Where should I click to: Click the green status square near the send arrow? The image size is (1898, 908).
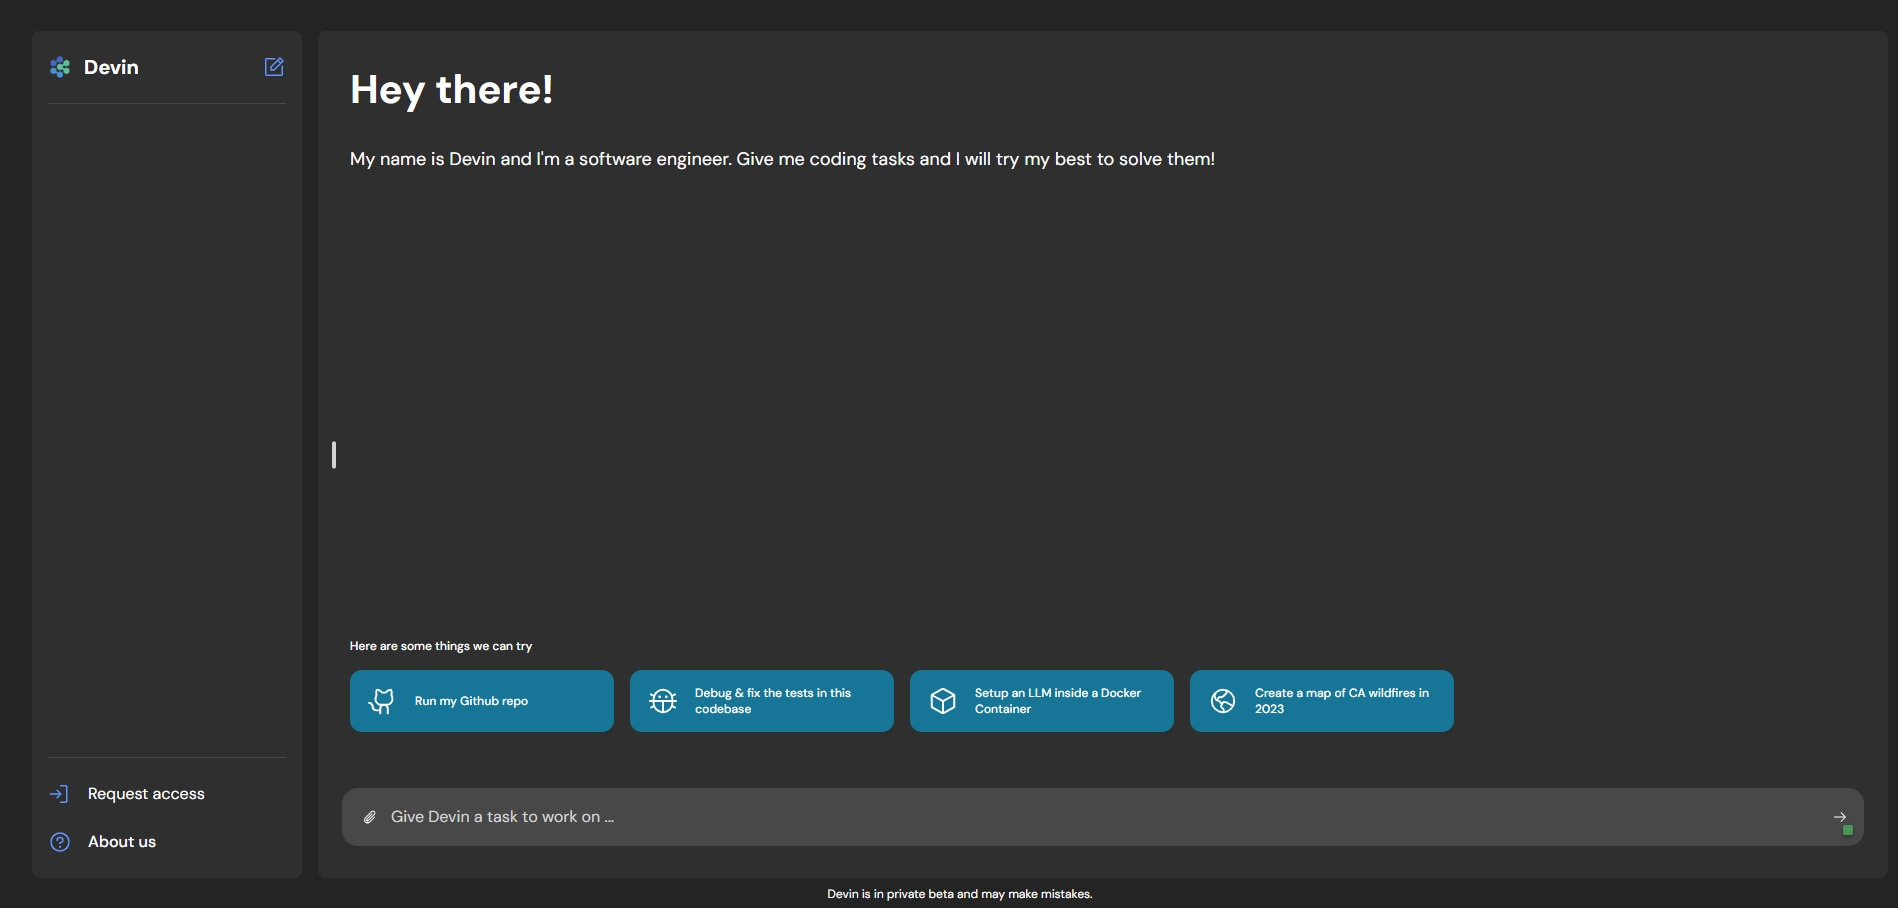tap(1848, 830)
